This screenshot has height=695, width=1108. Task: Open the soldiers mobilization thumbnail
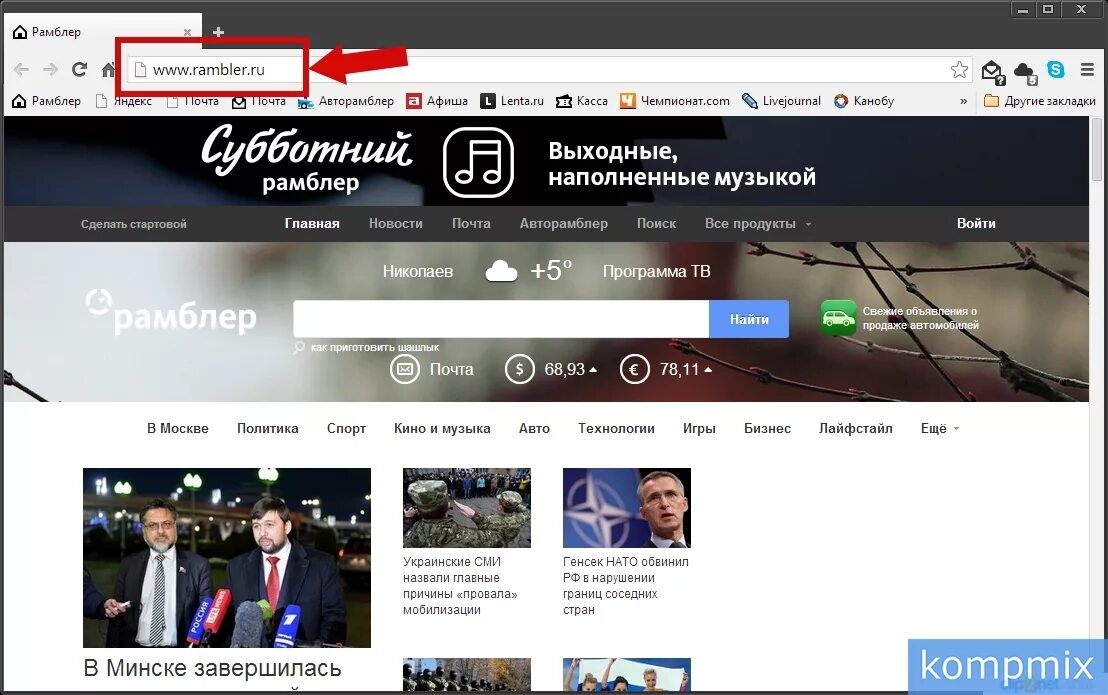click(466, 508)
